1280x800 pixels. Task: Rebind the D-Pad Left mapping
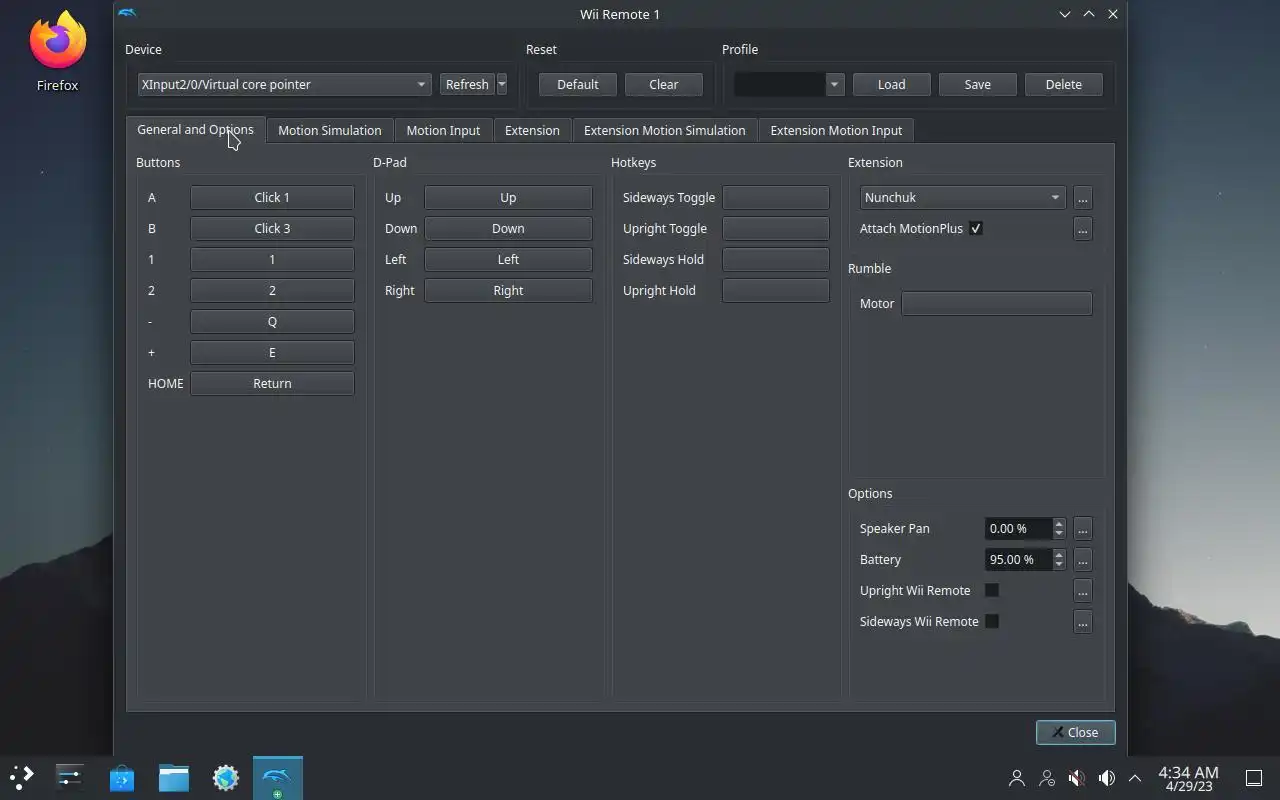click(508, 260)
